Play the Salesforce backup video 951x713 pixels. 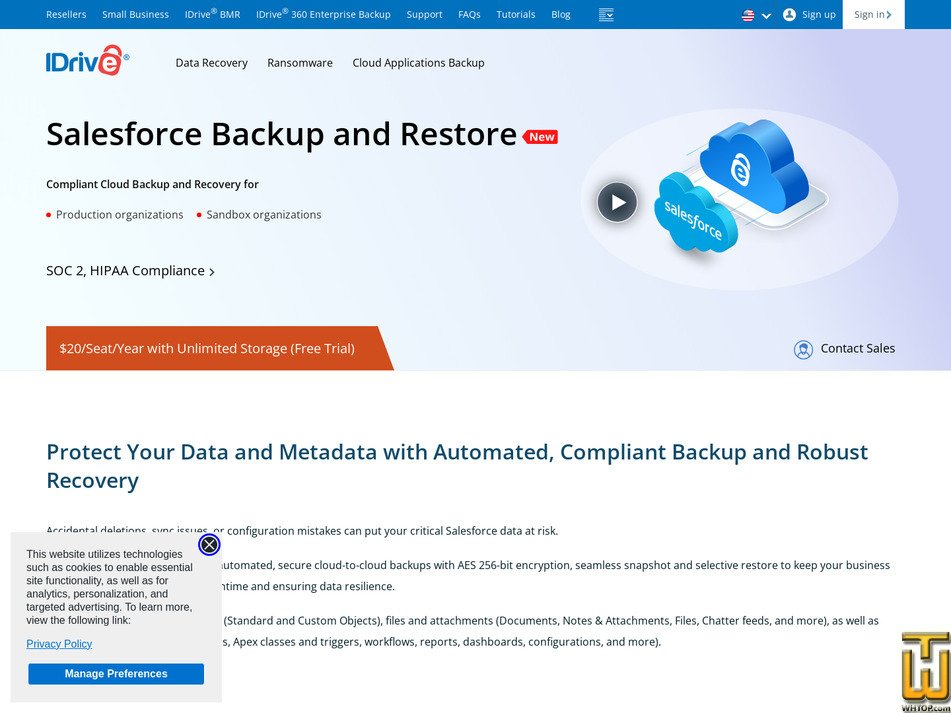617,202
